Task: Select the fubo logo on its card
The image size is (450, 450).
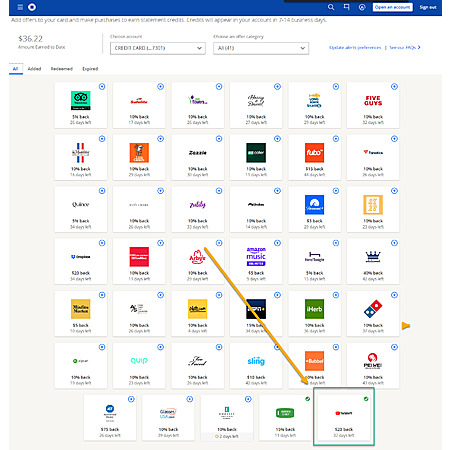Action: [x=314, y=153]
